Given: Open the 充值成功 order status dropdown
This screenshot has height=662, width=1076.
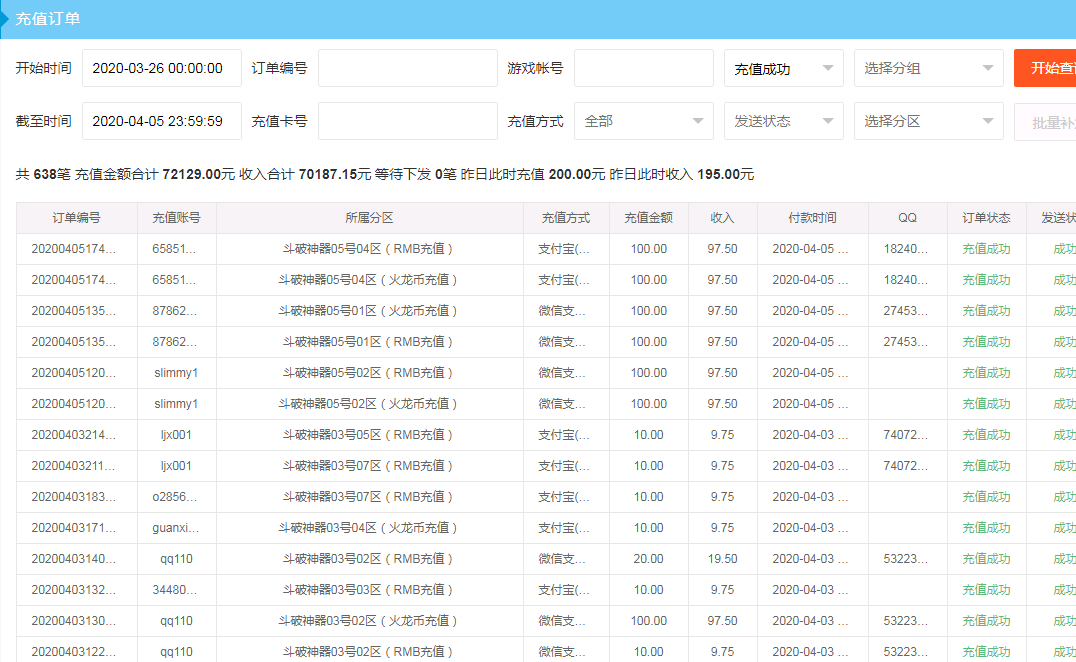Looking at the screenshot, I should (783, 69).
